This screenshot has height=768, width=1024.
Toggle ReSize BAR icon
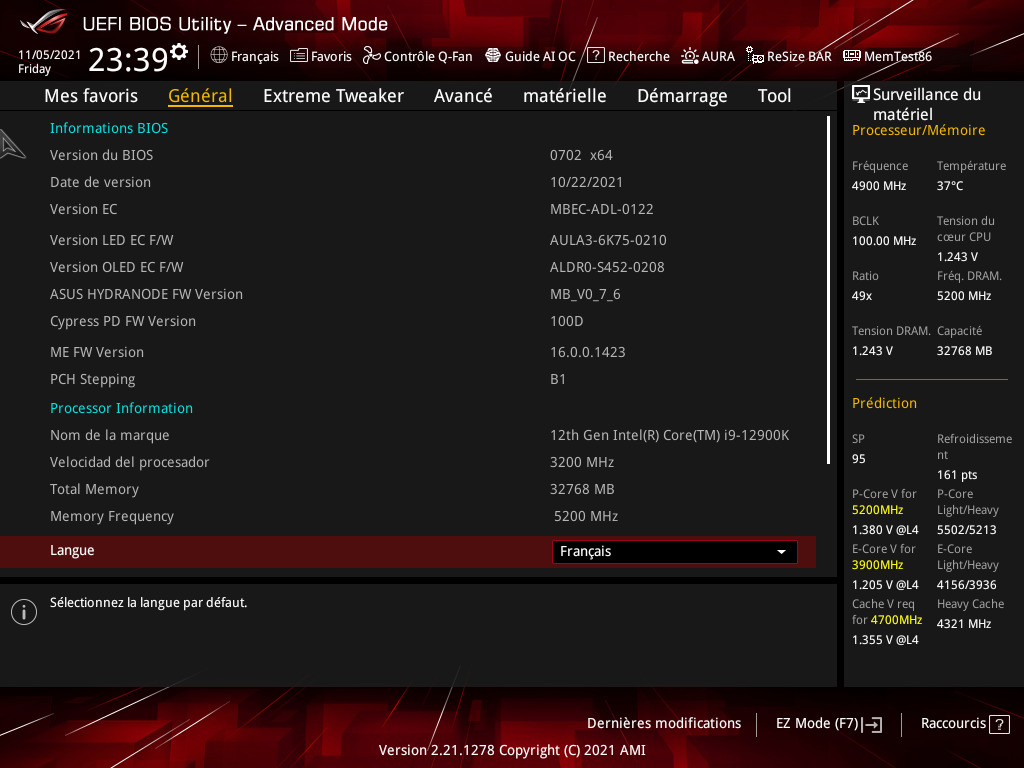point(755,56)
